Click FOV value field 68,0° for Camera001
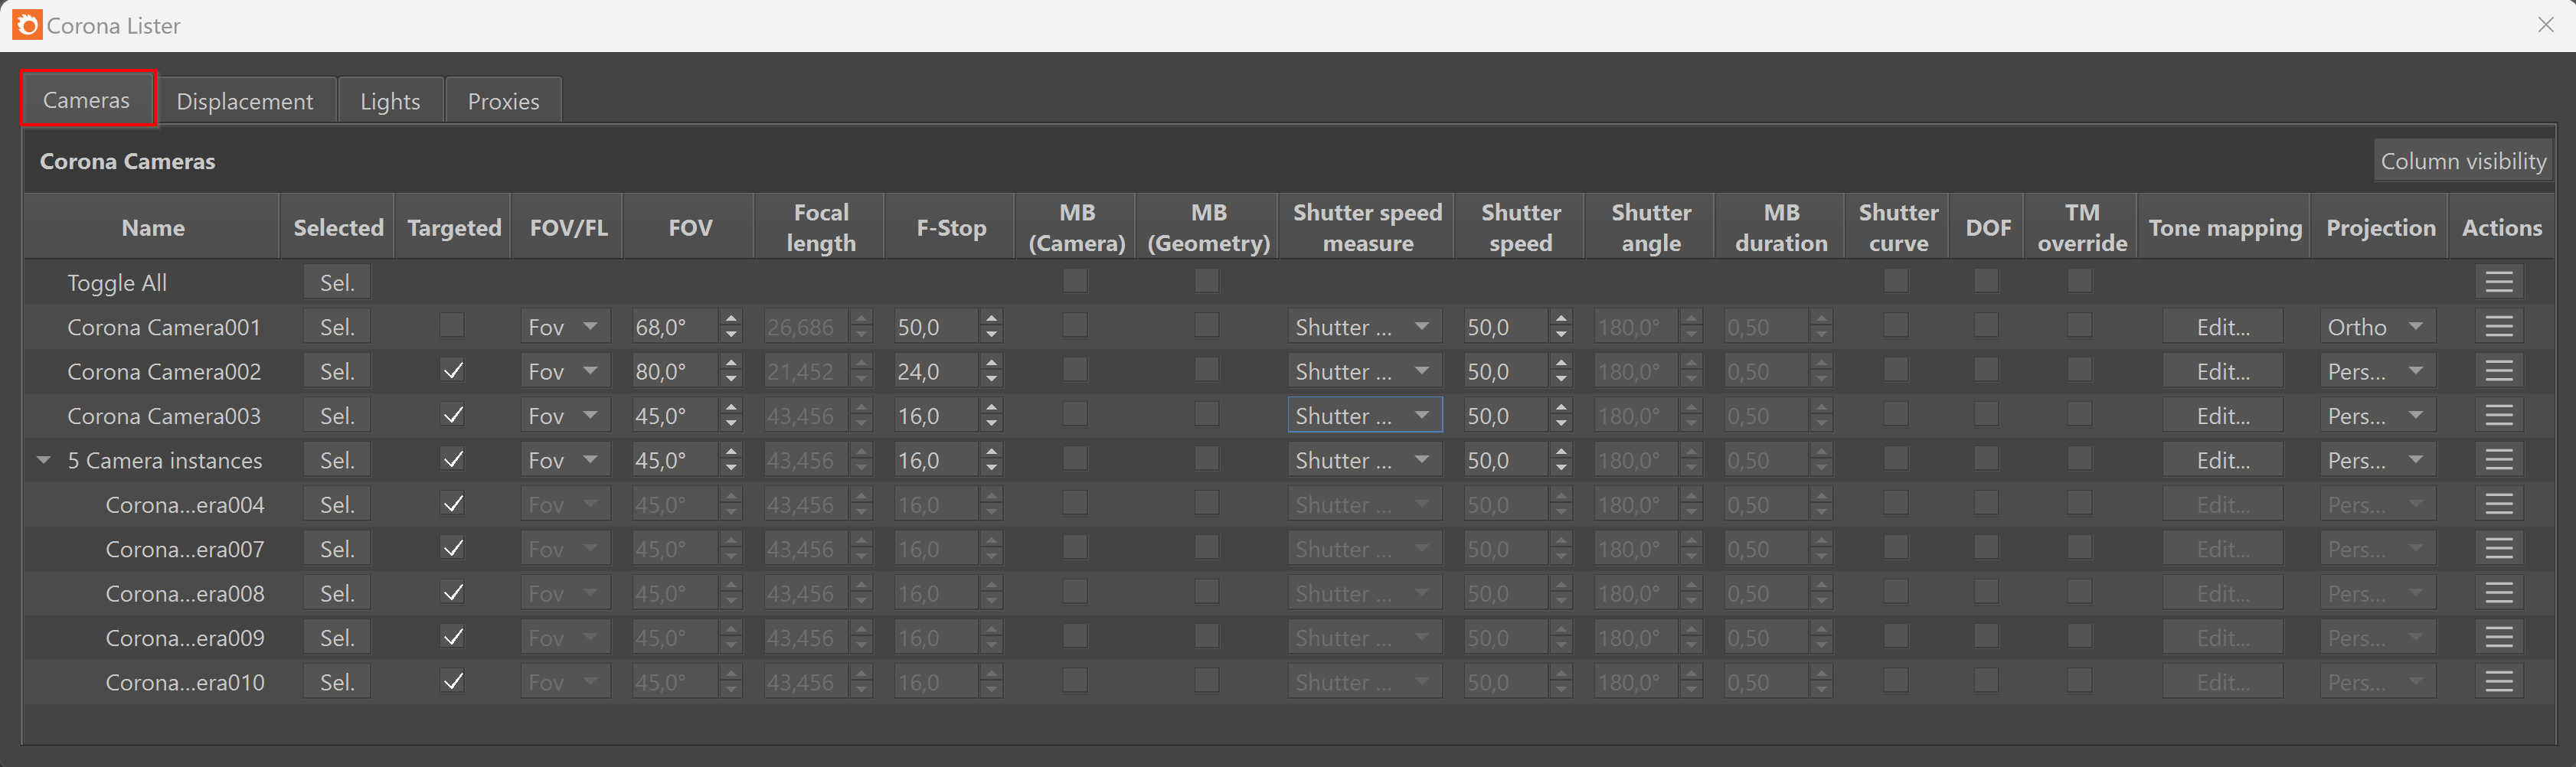This screenshot has height=767, width=2576. (x=675, y=327)
